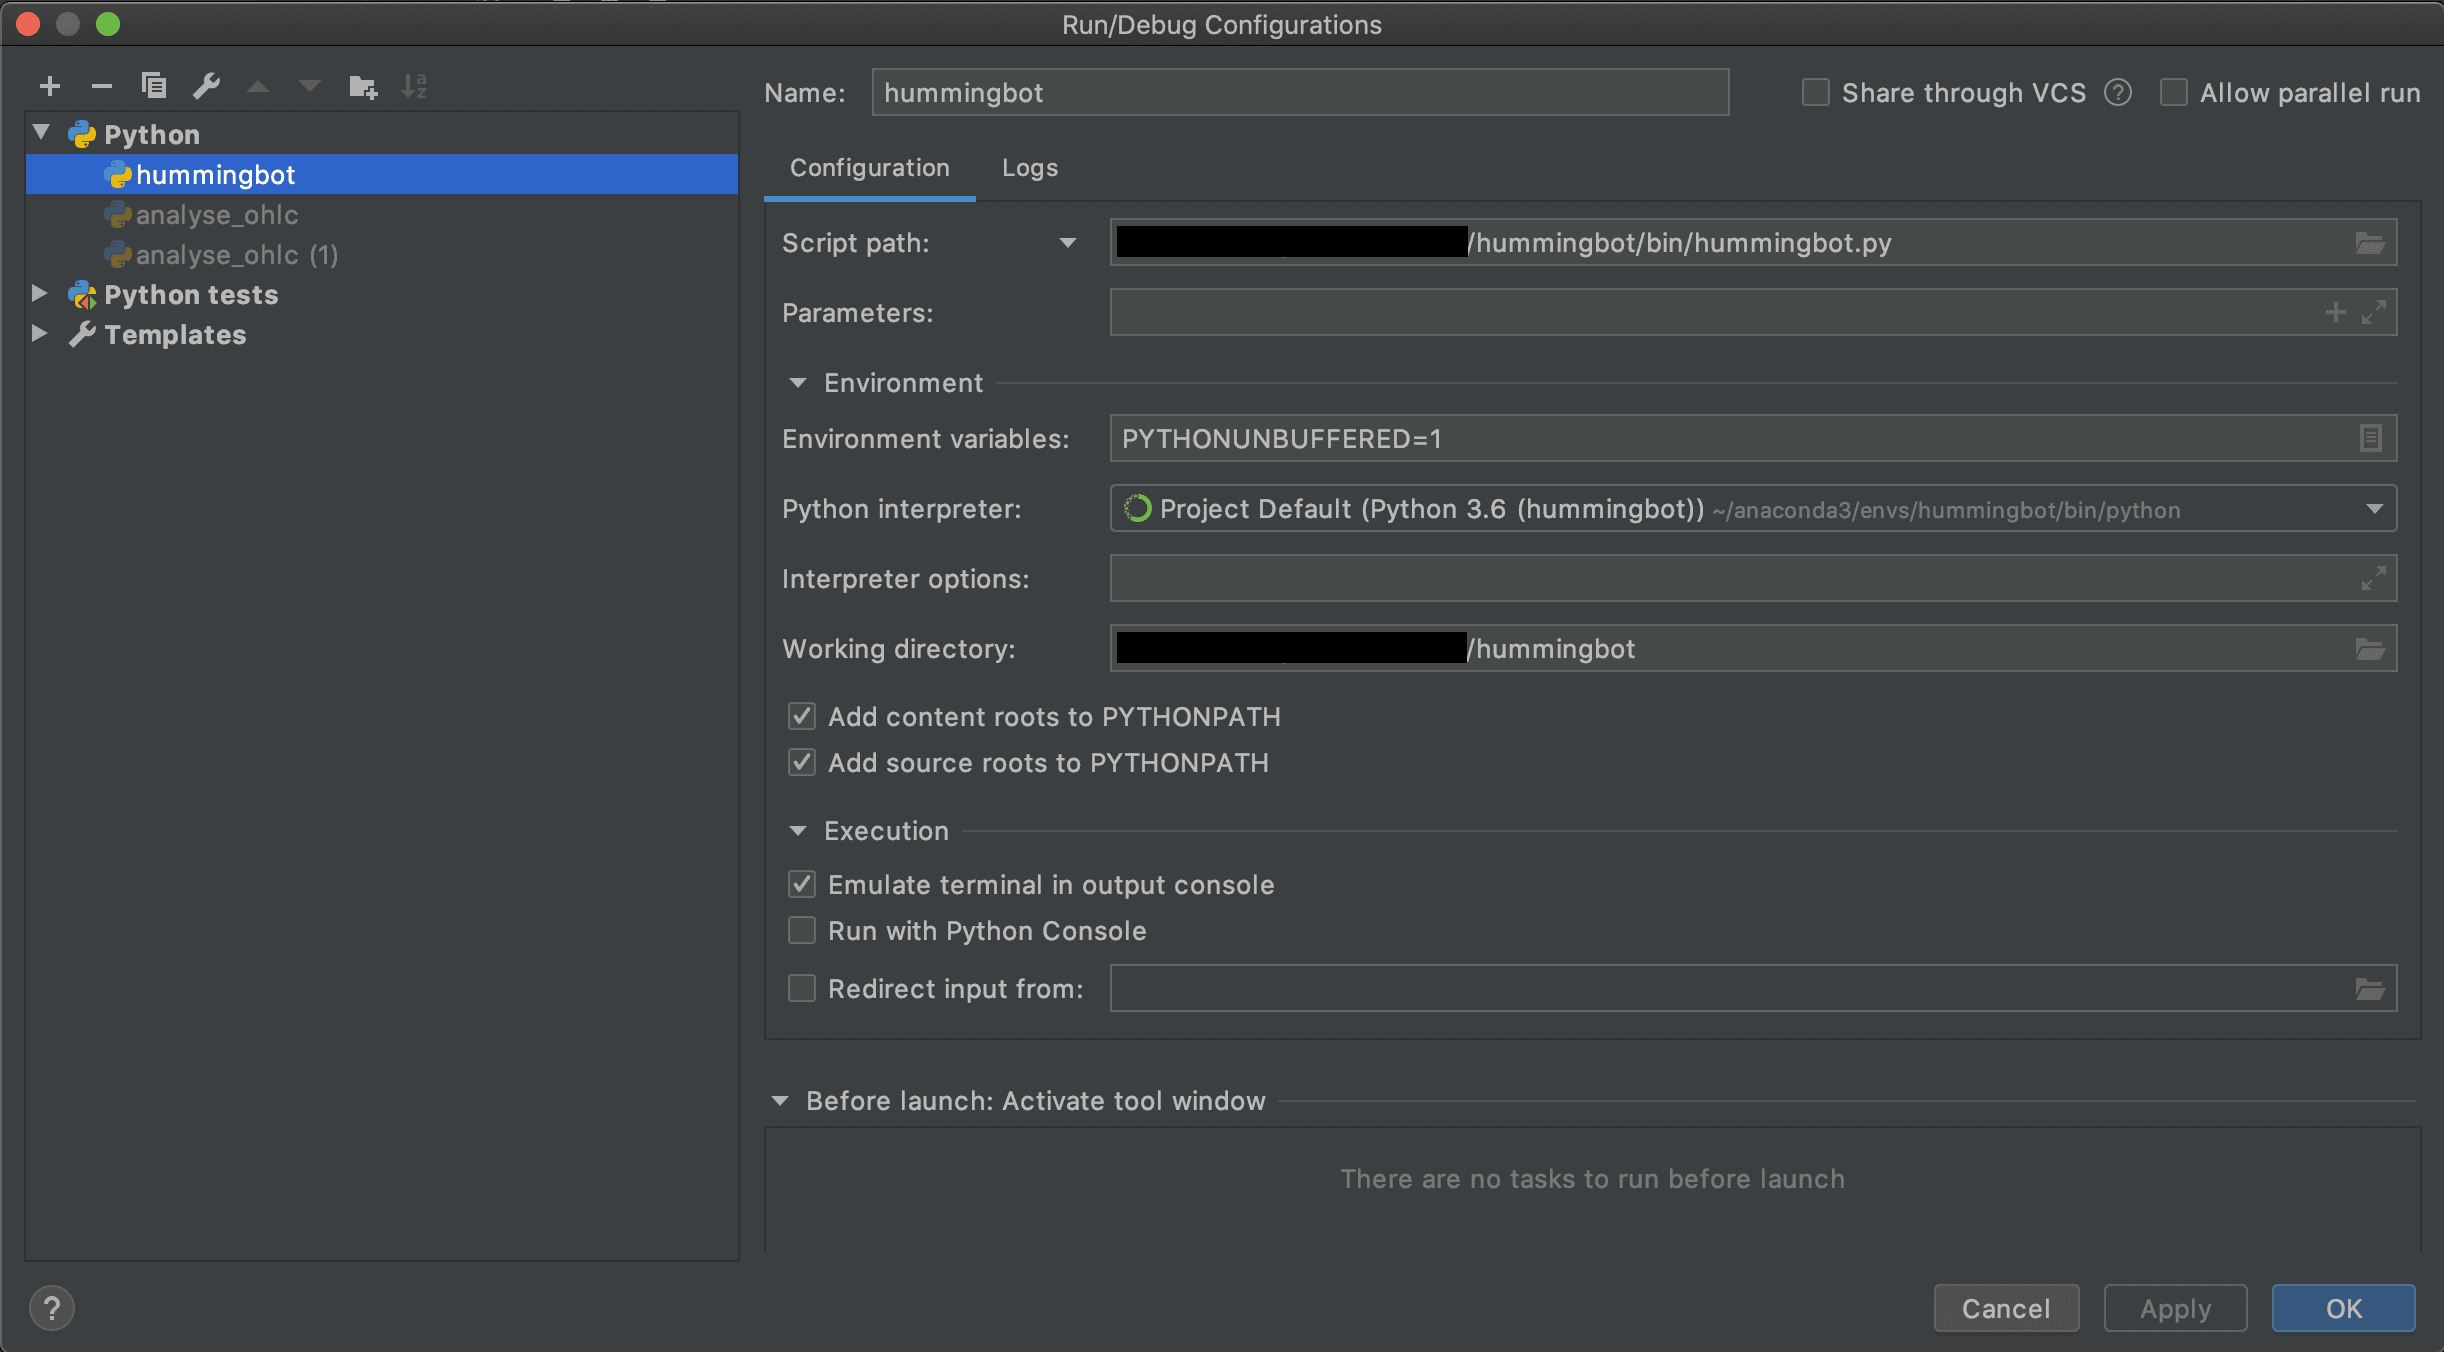The width and height of the screenshot is (2444, 1352).
Task: Collapse the Execution section
Action: click(x=797, y=831)
